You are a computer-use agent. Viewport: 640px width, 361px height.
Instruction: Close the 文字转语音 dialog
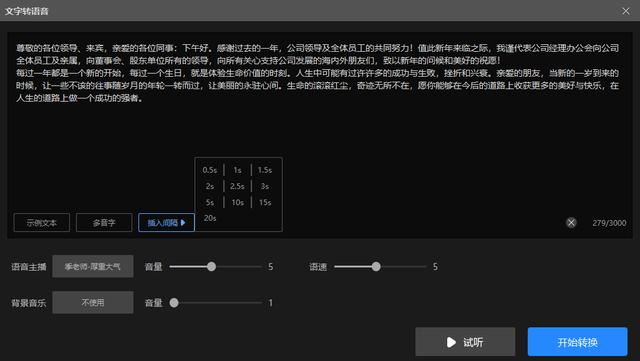pos(626,11)
